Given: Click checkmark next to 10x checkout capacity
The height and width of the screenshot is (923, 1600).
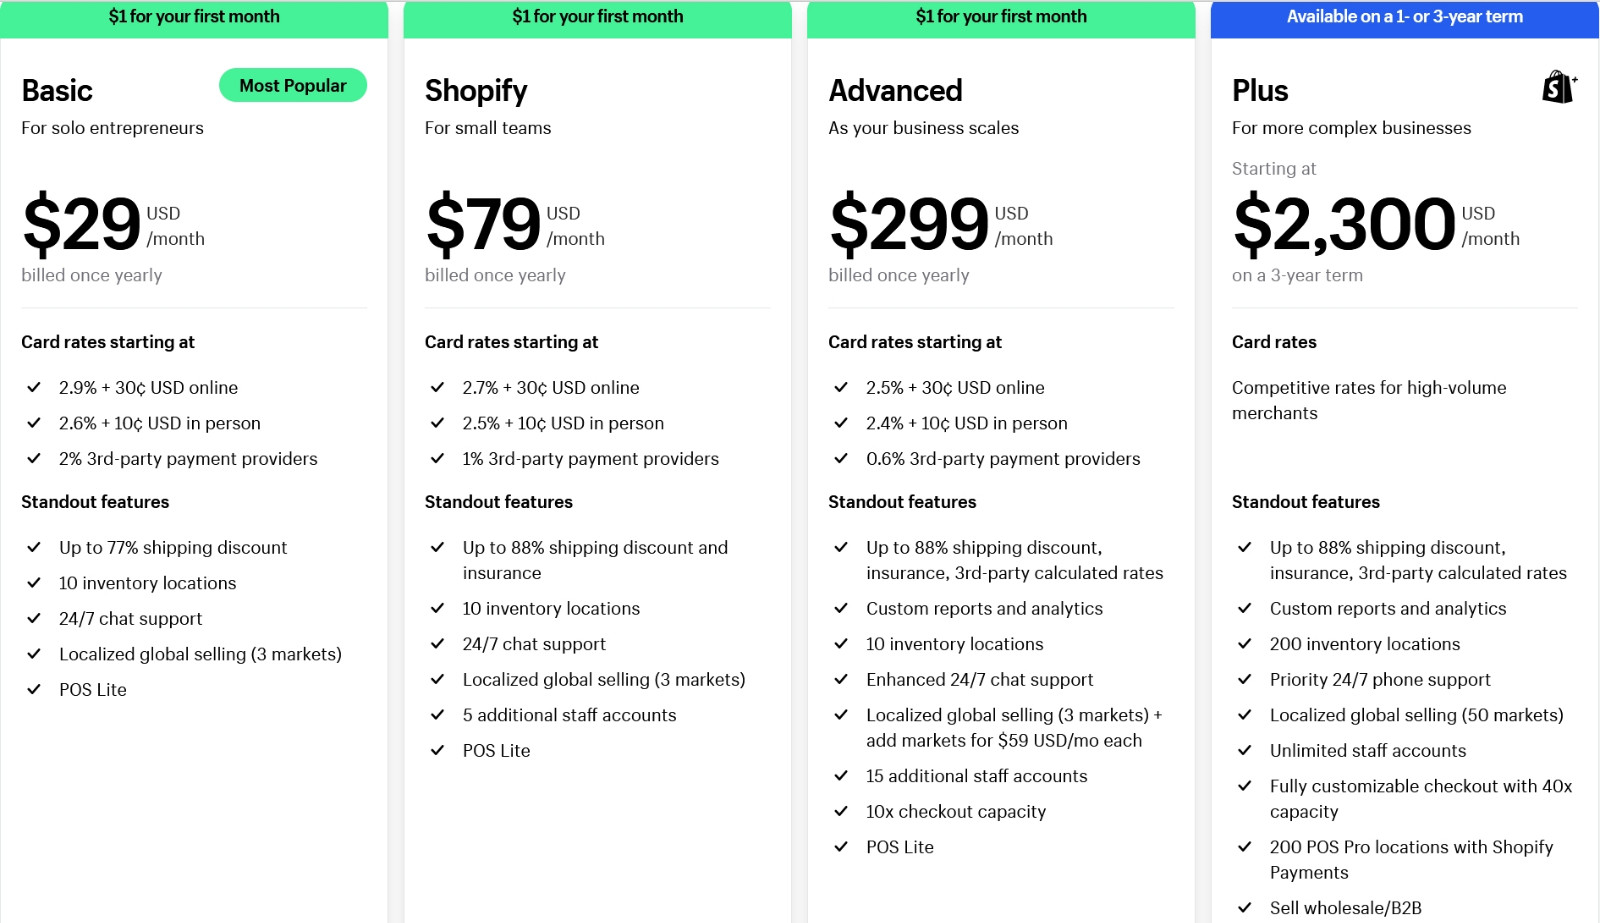Looking at the screenshot, I should (x=841, y=811).
